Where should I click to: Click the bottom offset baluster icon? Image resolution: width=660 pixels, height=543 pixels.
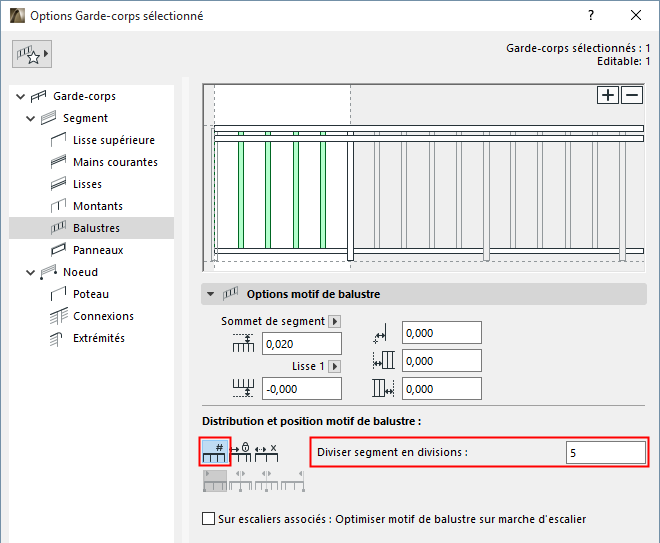[243, 388]
